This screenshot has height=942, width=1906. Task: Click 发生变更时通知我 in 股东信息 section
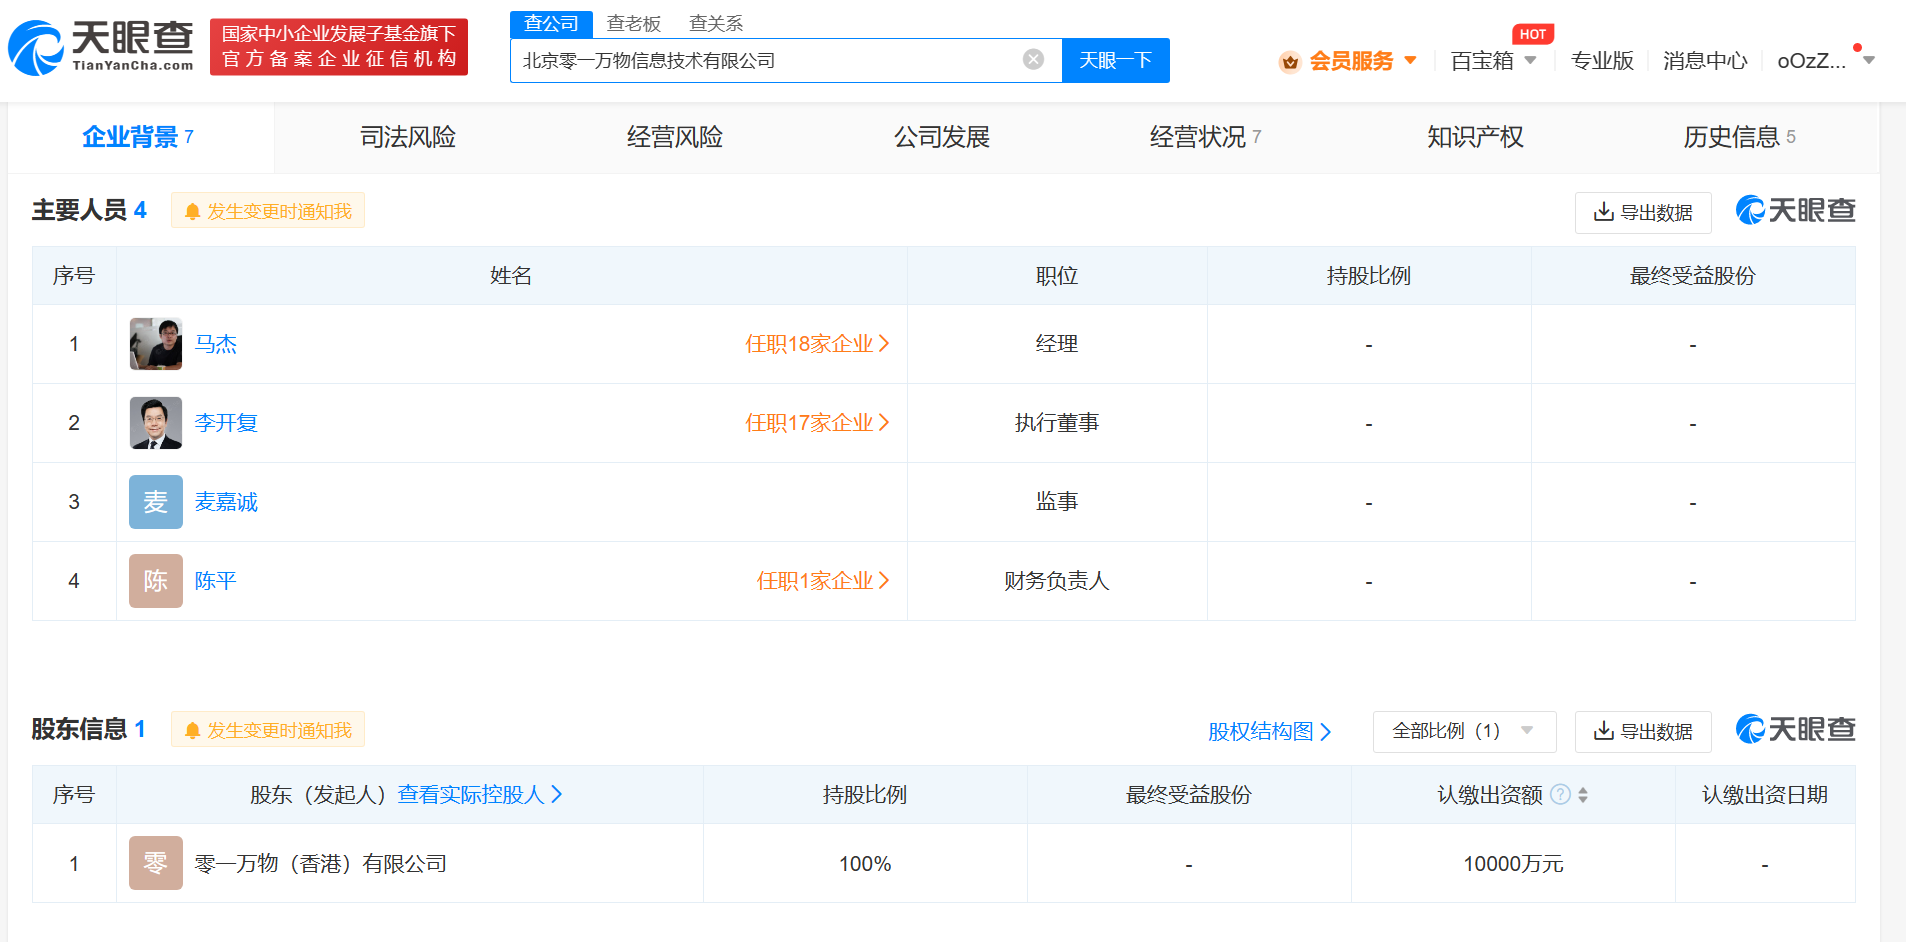(268, 730)
